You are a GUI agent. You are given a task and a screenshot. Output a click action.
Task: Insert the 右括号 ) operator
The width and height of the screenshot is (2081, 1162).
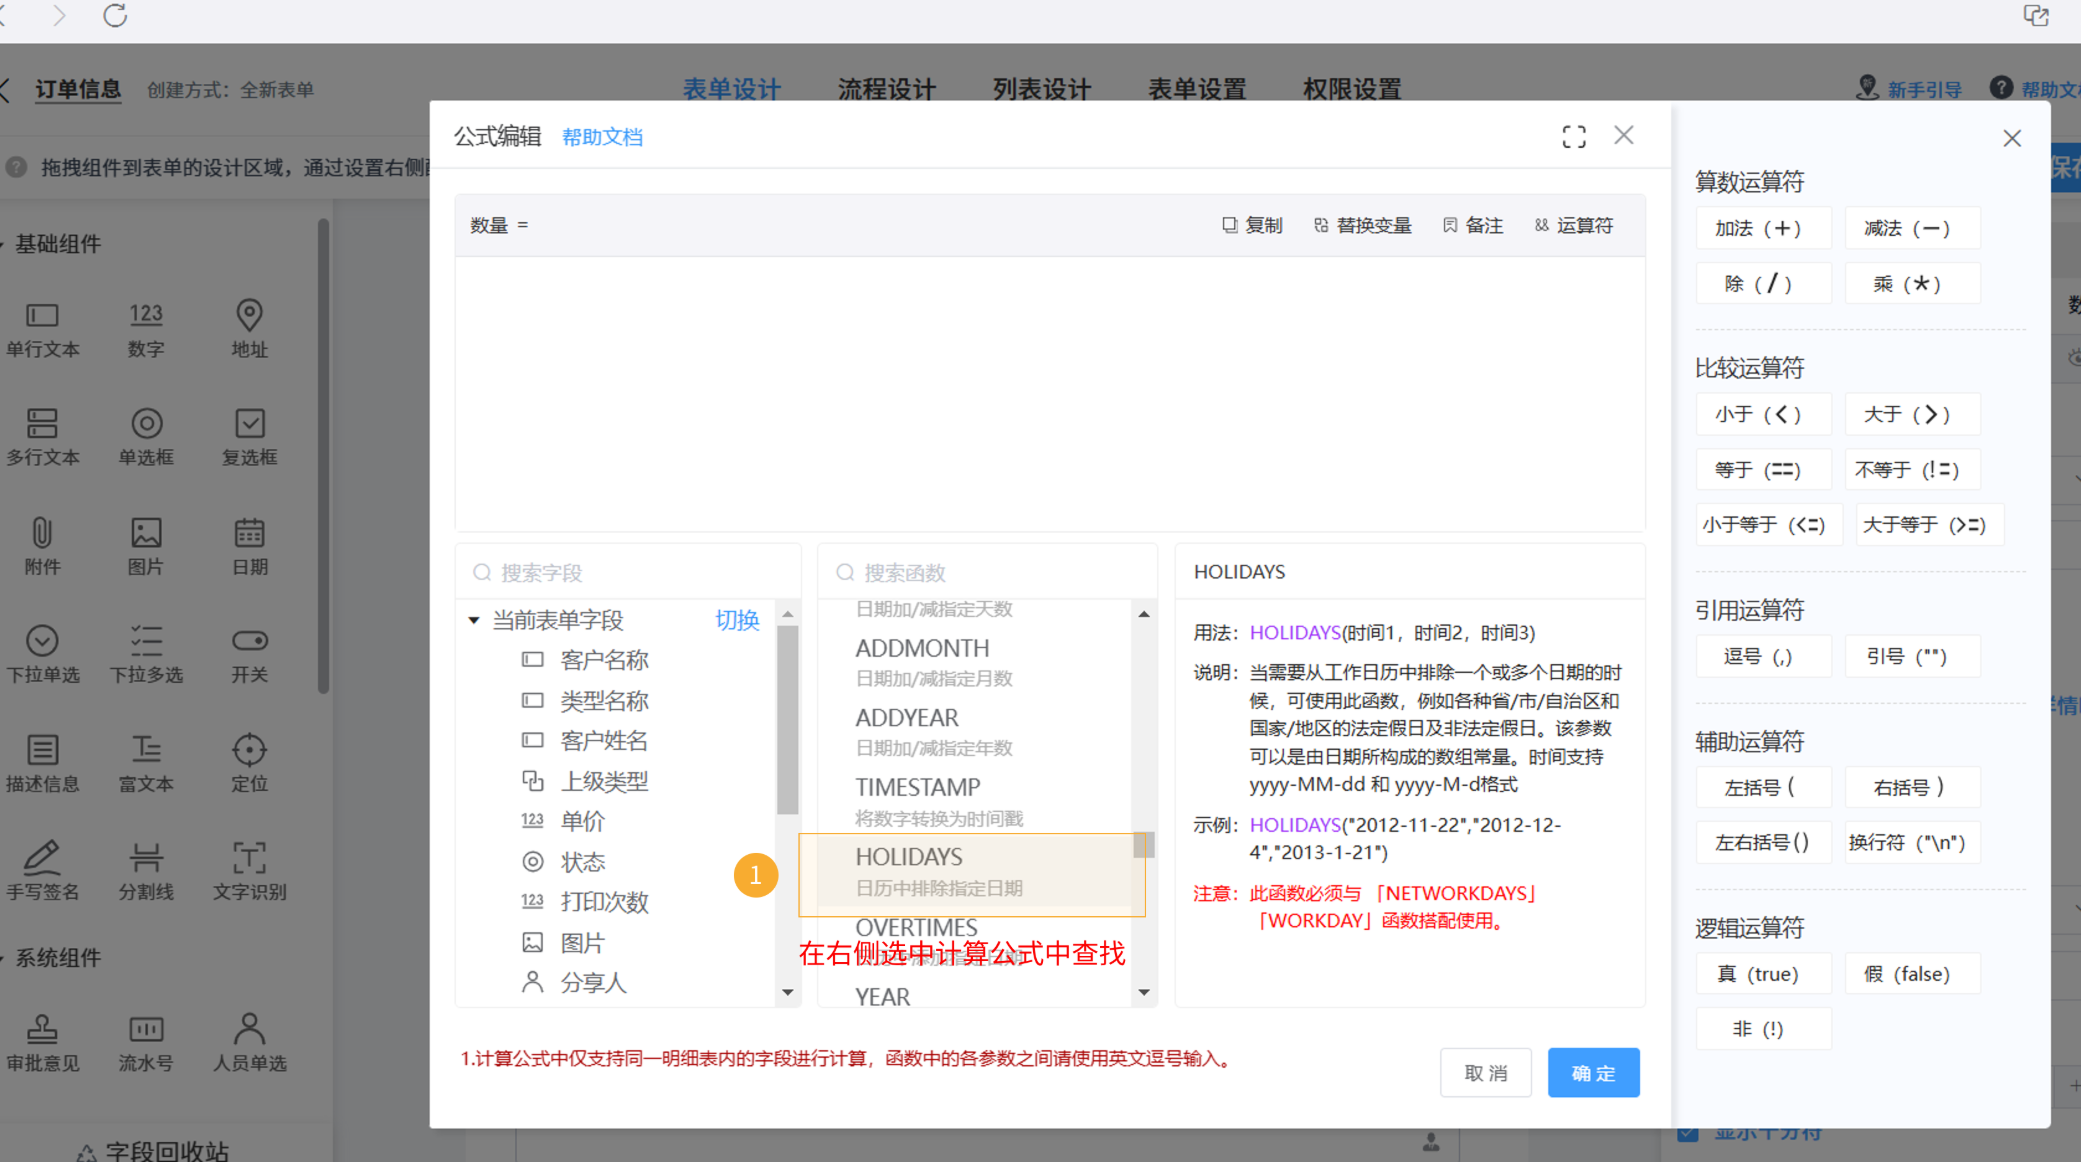[x=1912, y=787]
